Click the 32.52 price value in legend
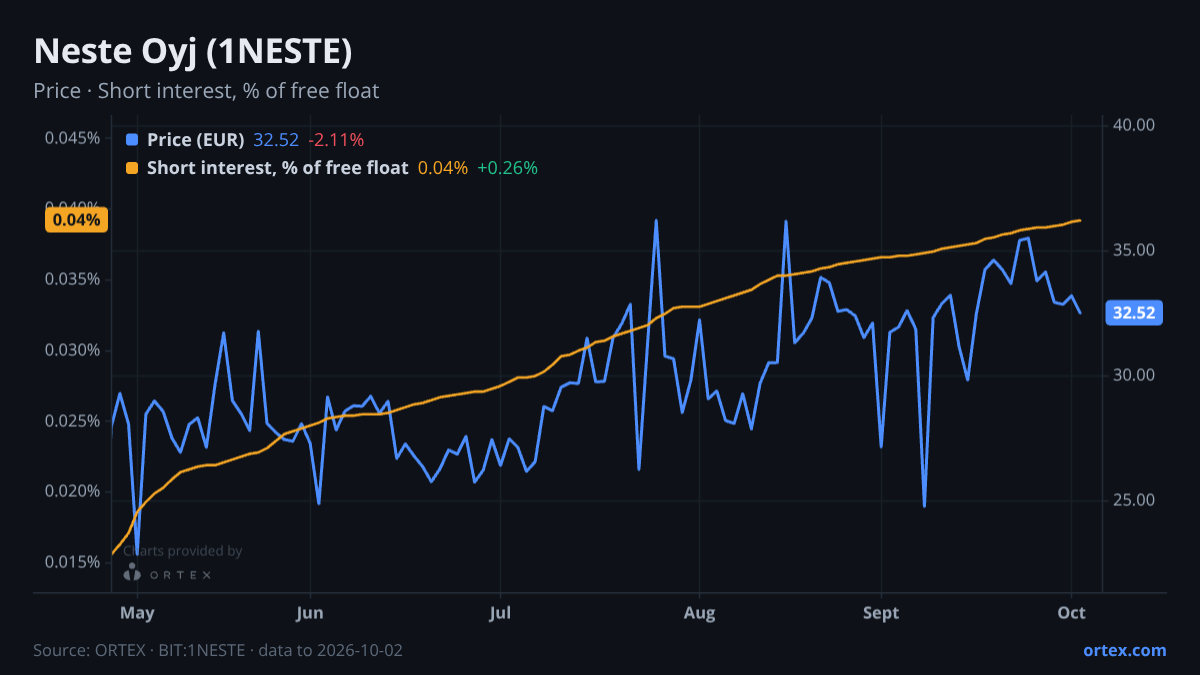 276,140
